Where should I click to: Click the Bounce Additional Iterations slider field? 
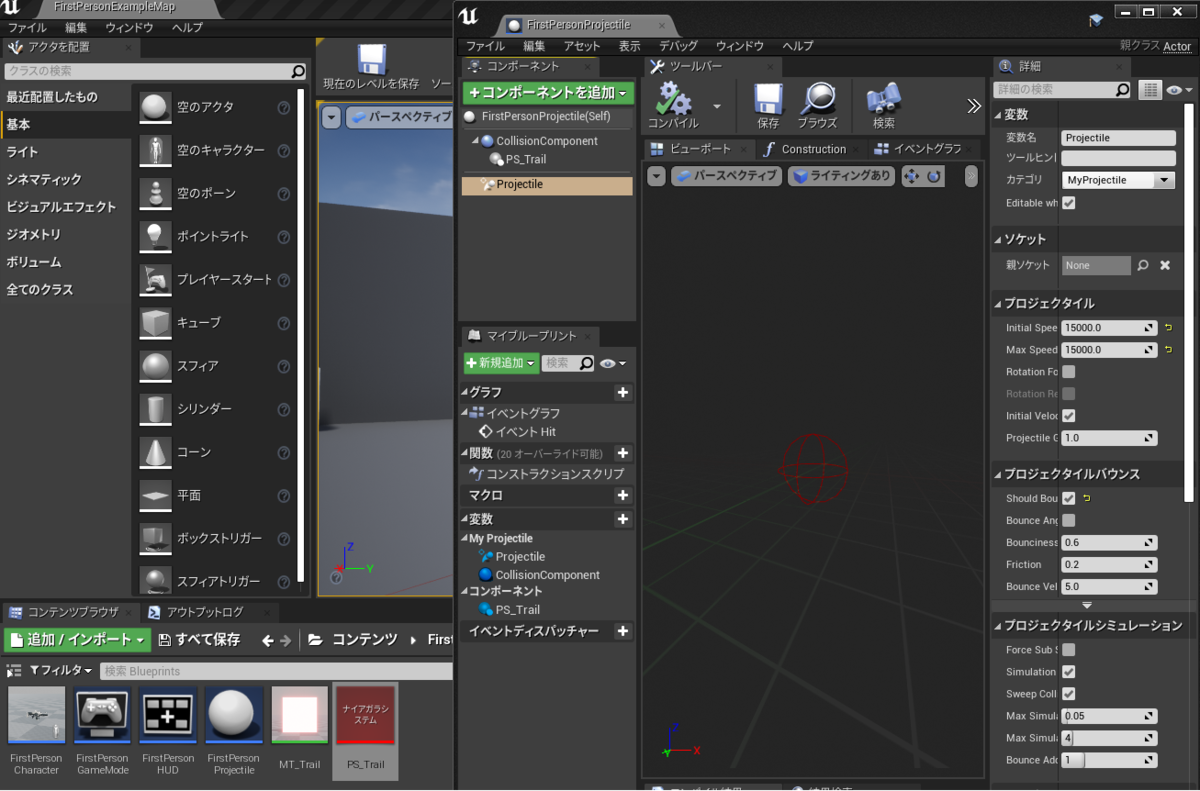[1109, 760]
